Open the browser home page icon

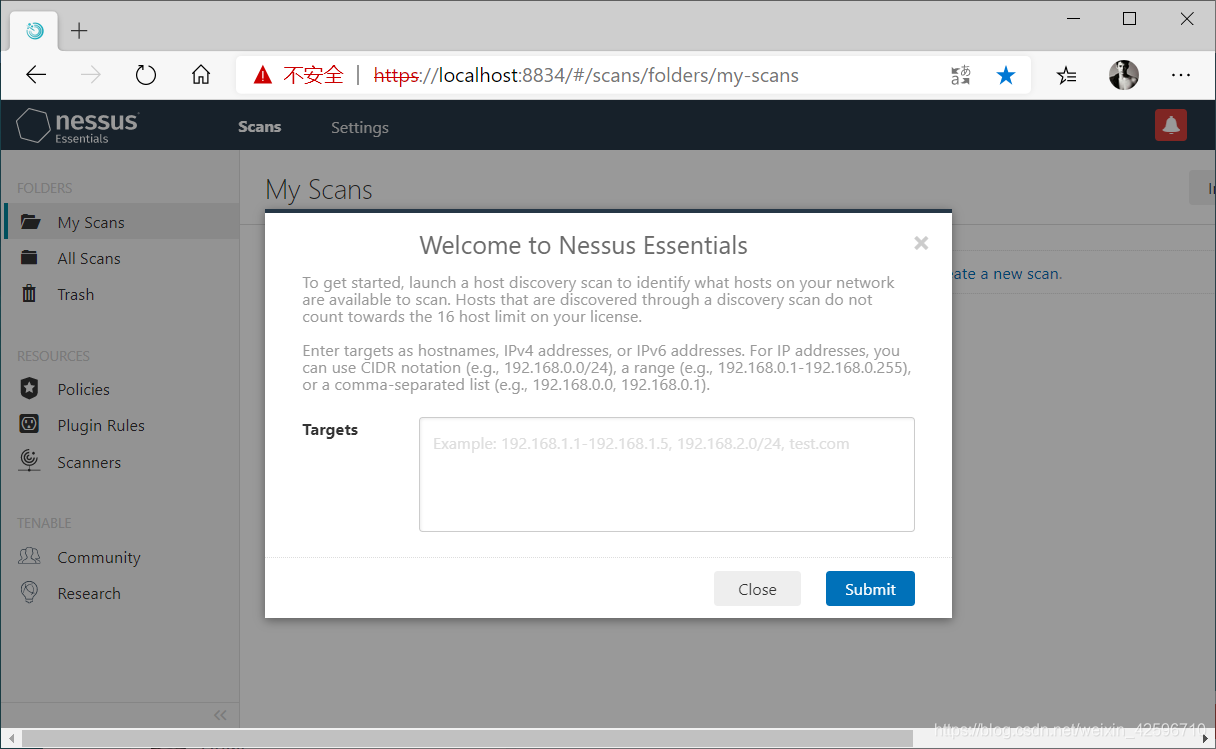point(201,75)
